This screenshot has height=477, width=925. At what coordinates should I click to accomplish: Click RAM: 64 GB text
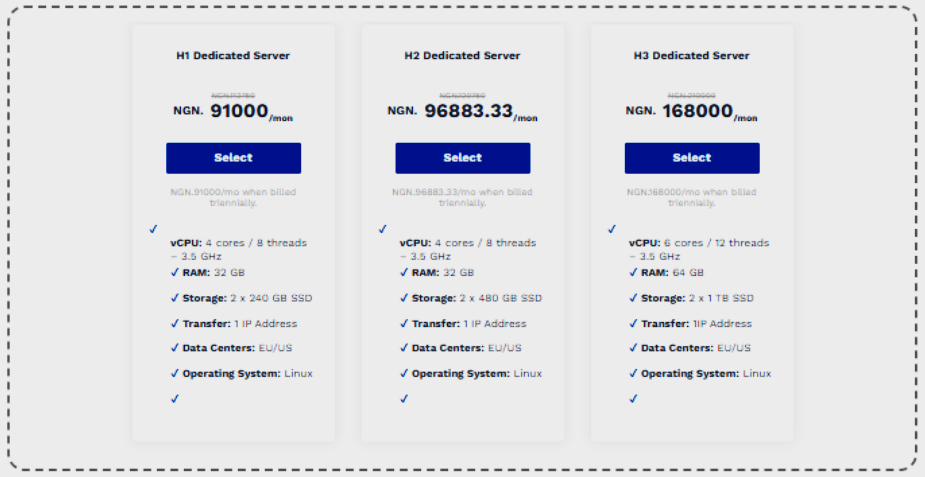(x=673, y=272)
